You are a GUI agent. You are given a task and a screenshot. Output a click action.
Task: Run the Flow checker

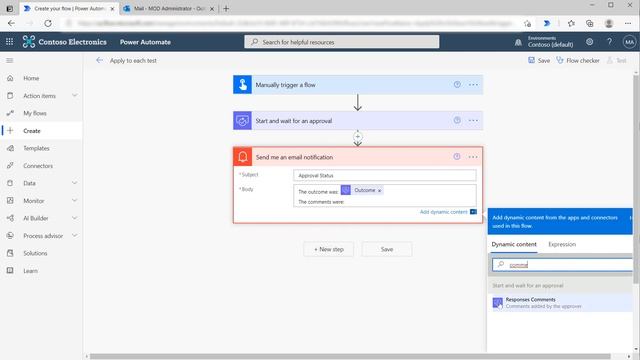578,60
